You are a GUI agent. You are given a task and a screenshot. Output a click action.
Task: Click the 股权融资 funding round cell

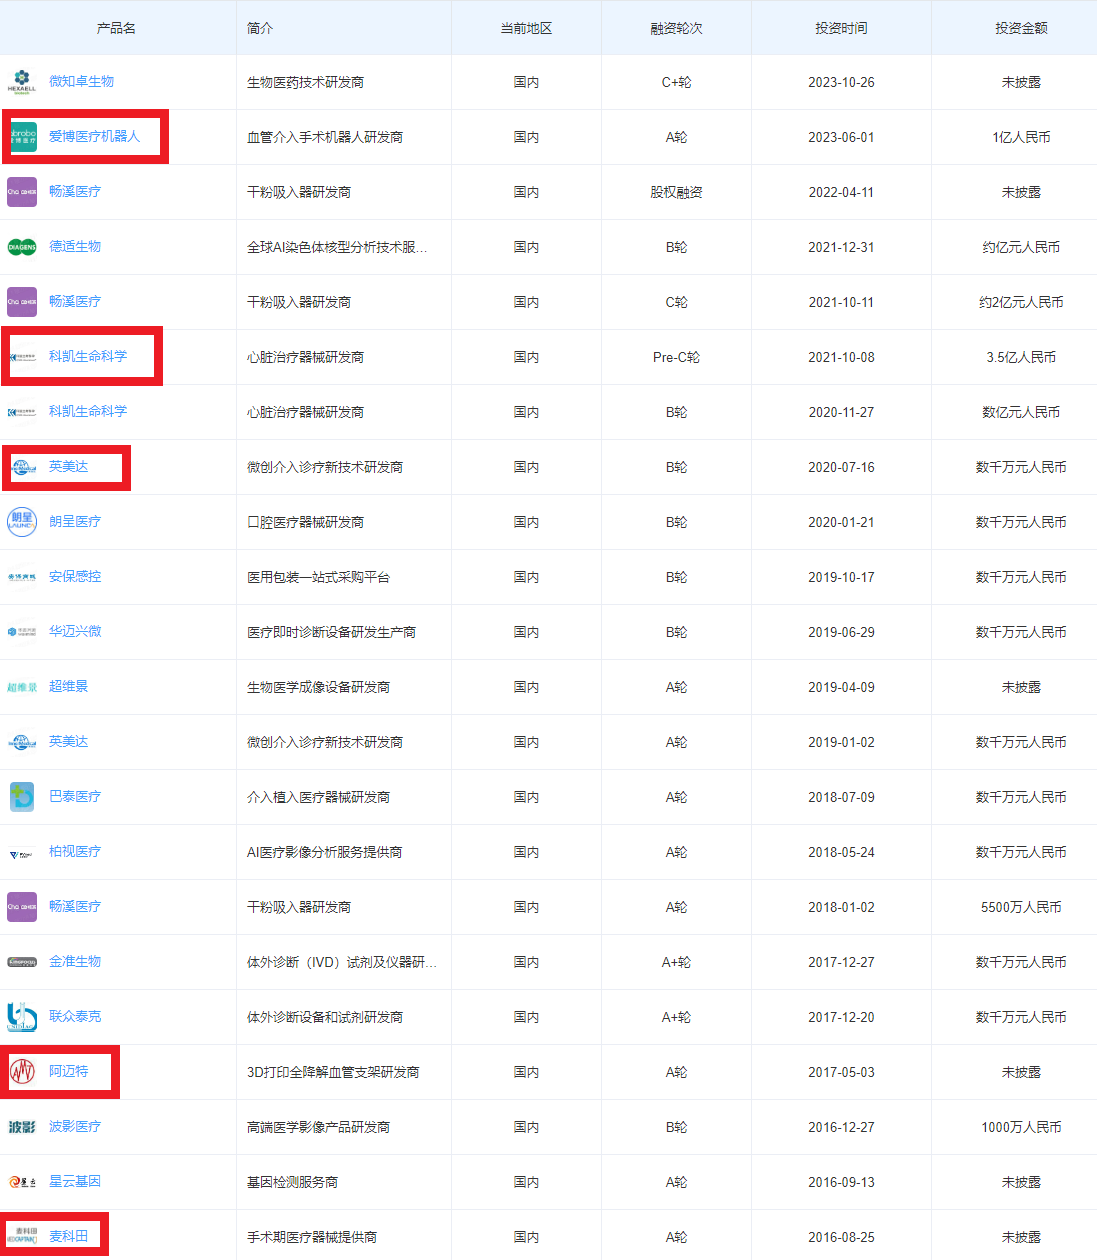pyautogui.click(x=676, y=192)
